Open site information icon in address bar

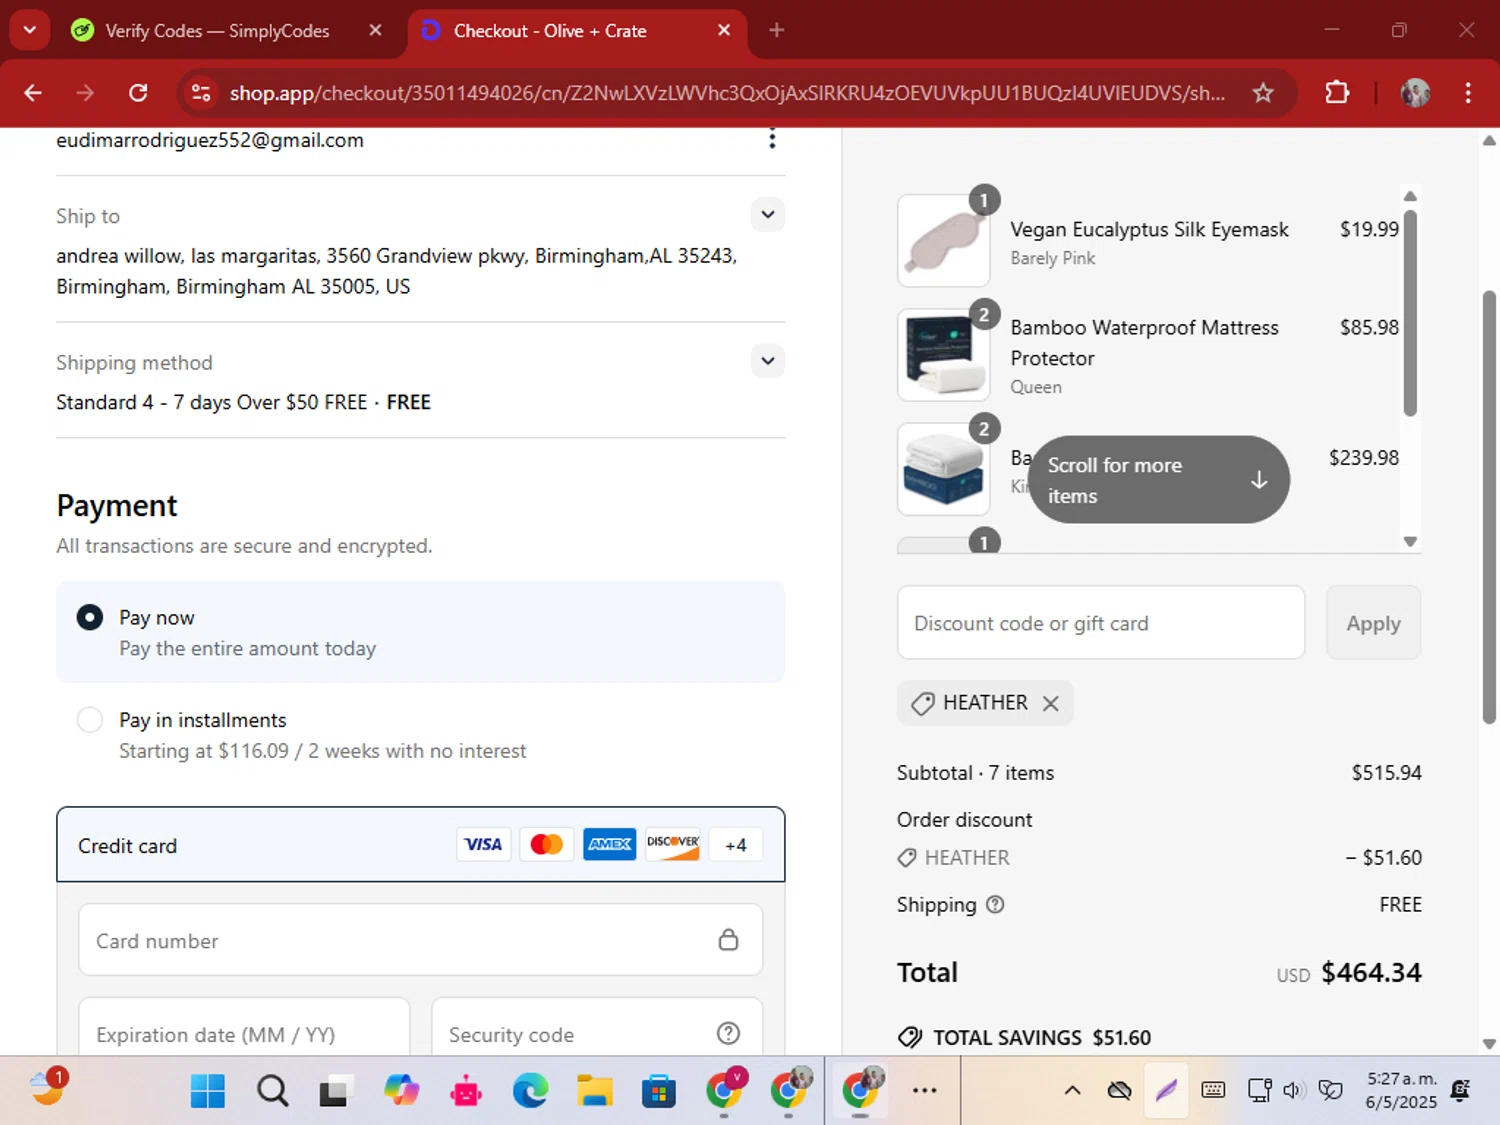(201, 93)
